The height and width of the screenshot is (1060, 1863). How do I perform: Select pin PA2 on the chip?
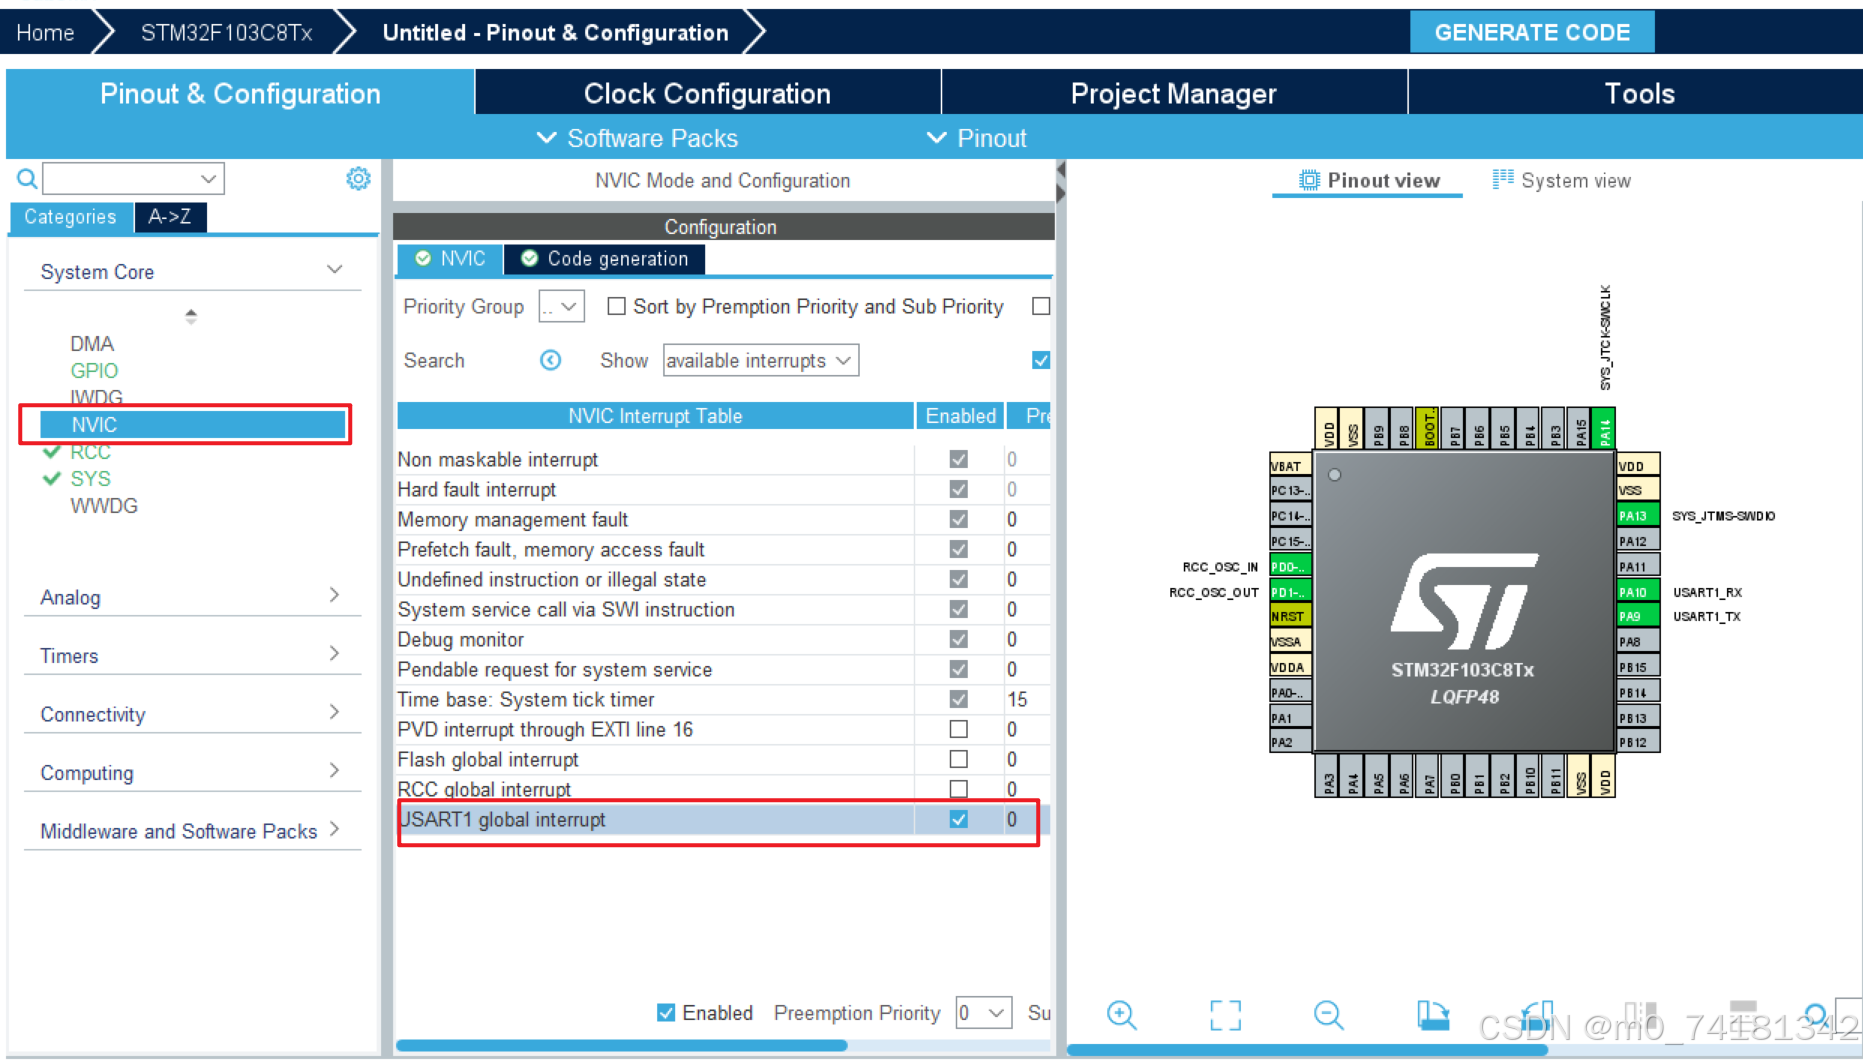[1290, 742]
